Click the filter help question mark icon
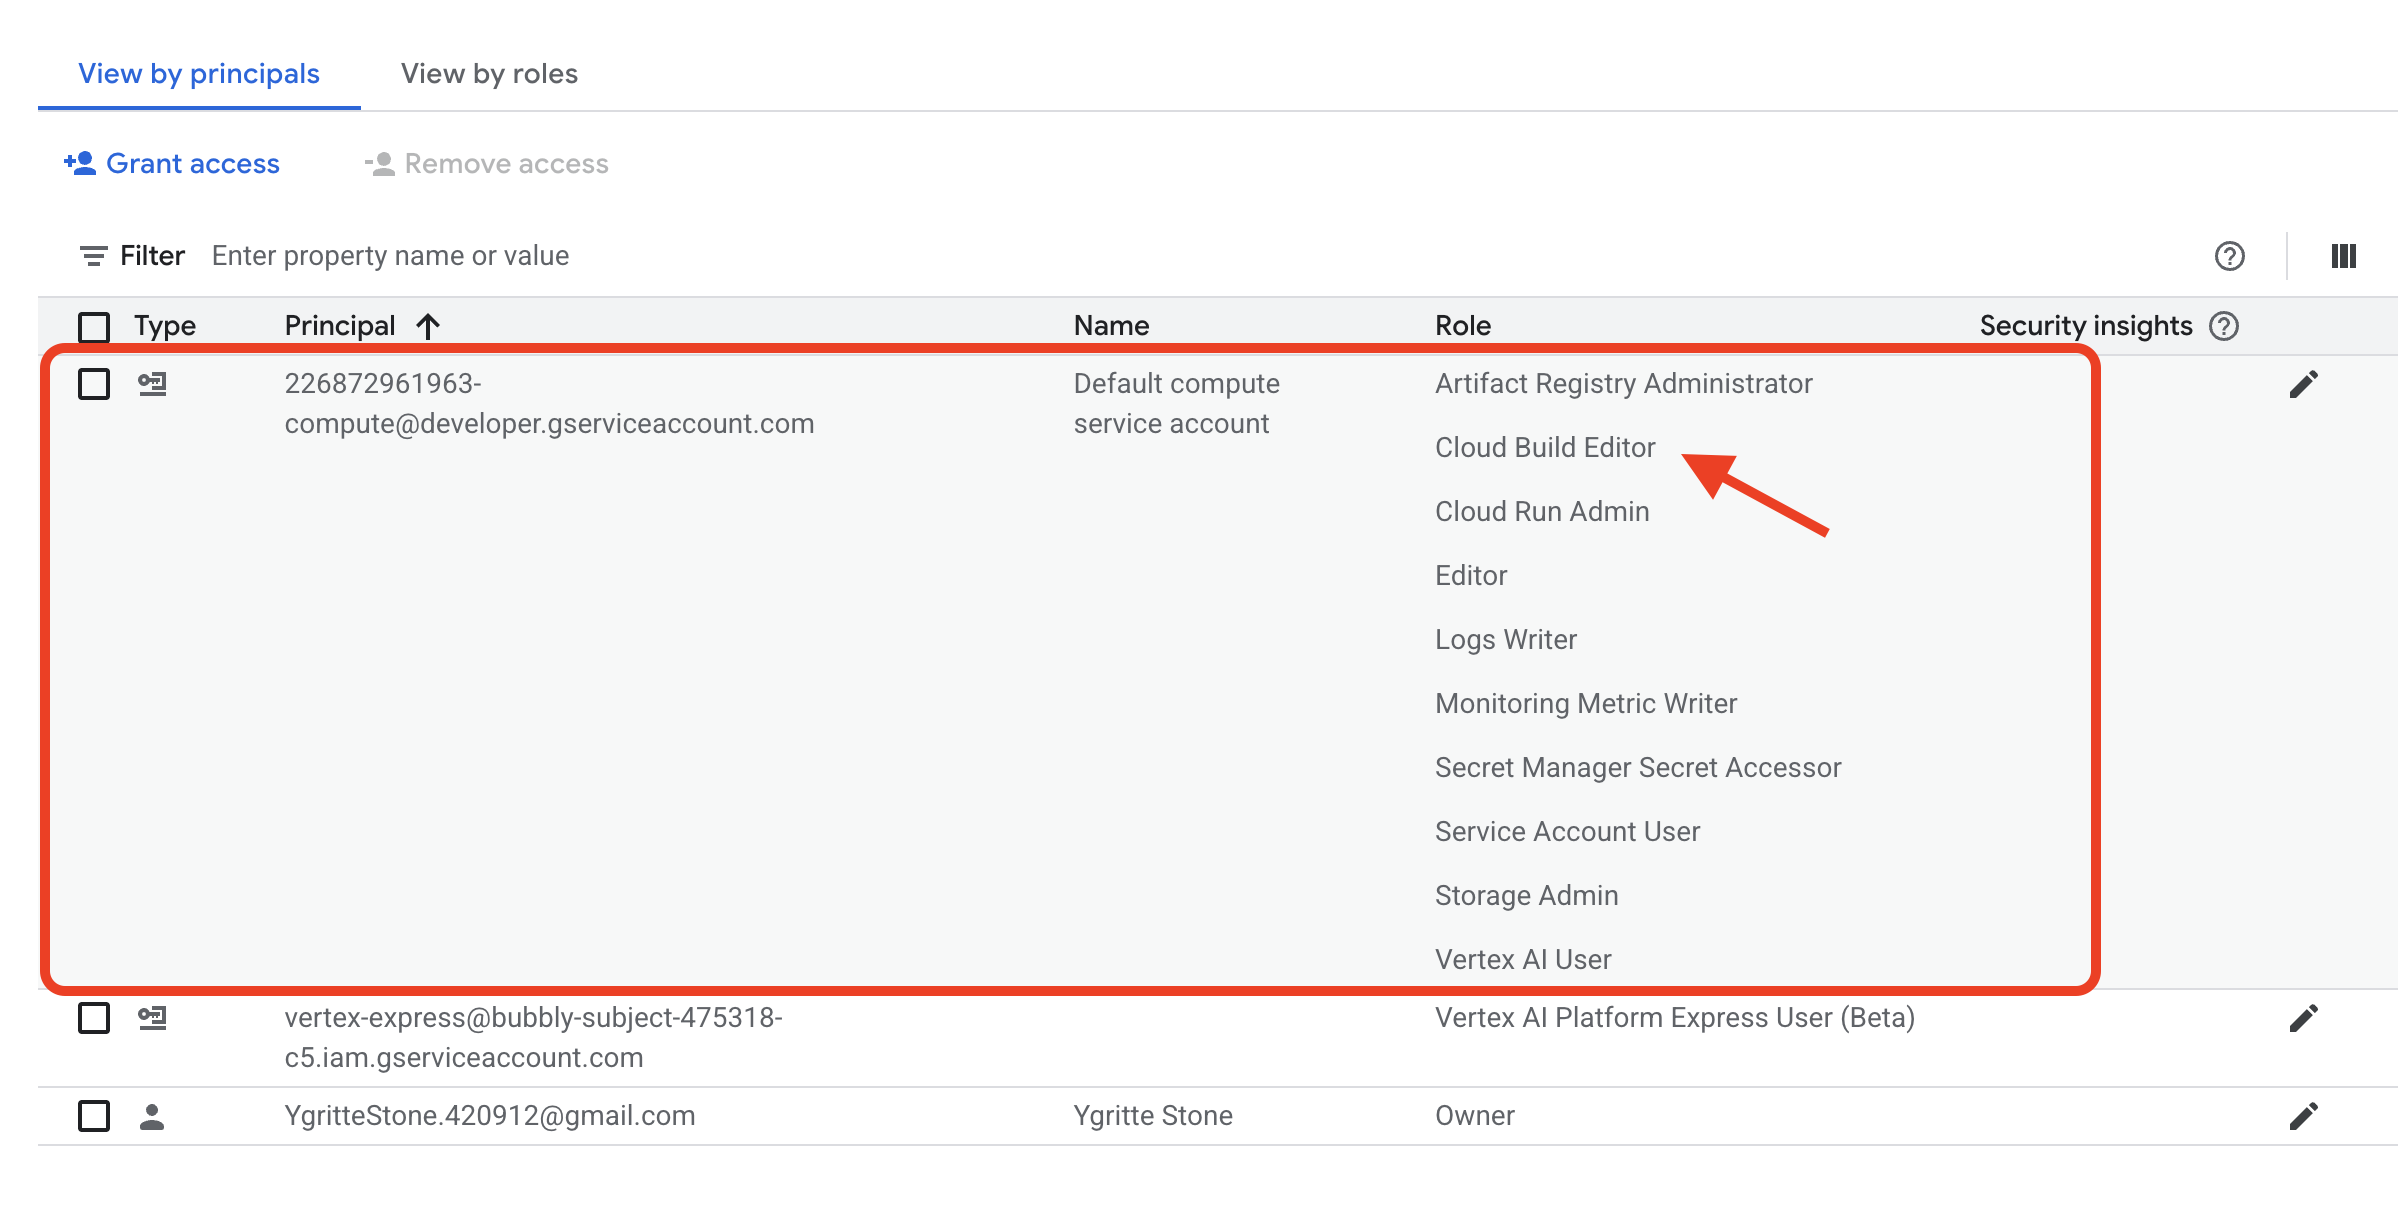2398x1230 pixels. [2229, 256]
